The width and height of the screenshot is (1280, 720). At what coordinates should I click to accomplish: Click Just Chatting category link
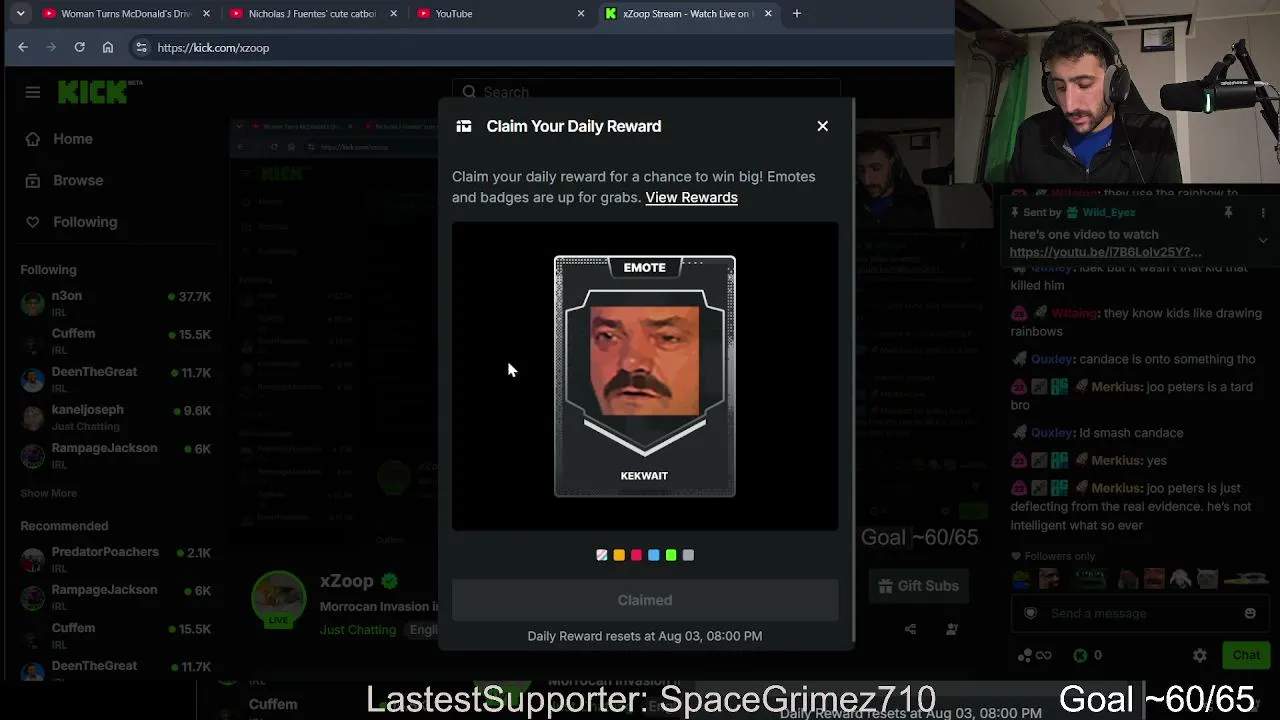coord(357,630)
